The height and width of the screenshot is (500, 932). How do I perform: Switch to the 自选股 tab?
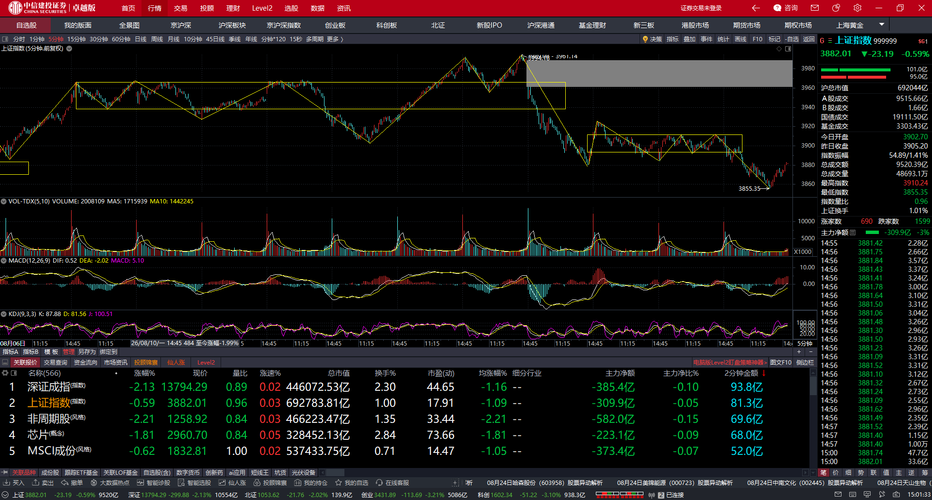[x=26, y=25]
